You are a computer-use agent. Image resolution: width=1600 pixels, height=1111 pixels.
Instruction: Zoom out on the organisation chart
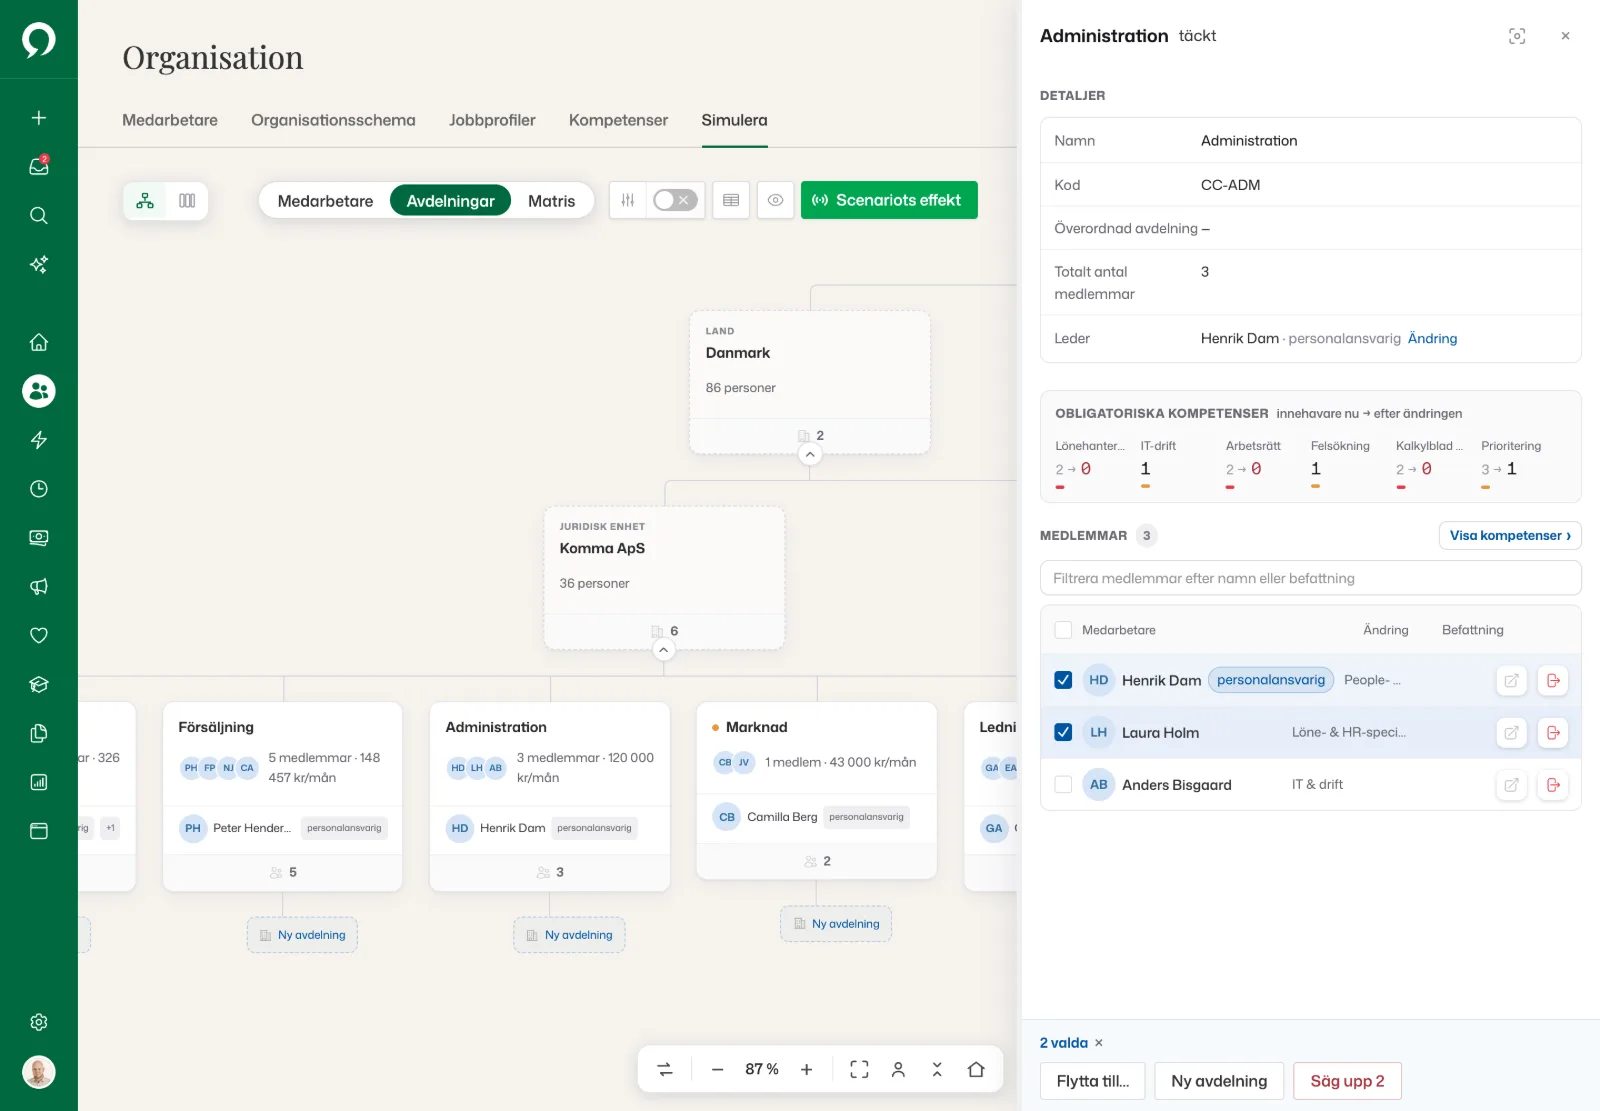(717, 1070)
